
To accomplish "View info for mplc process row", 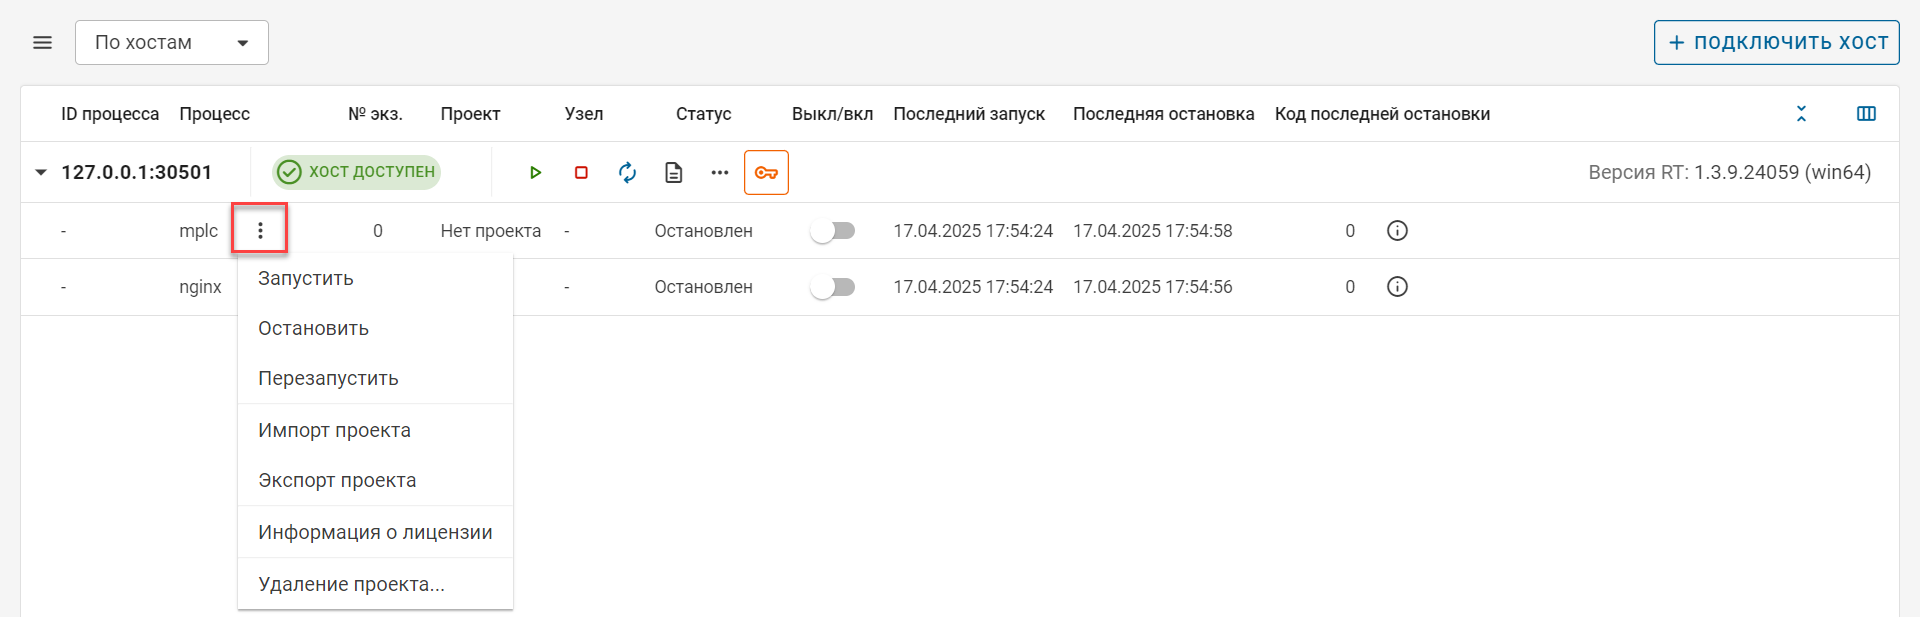I will point(1397,230).
